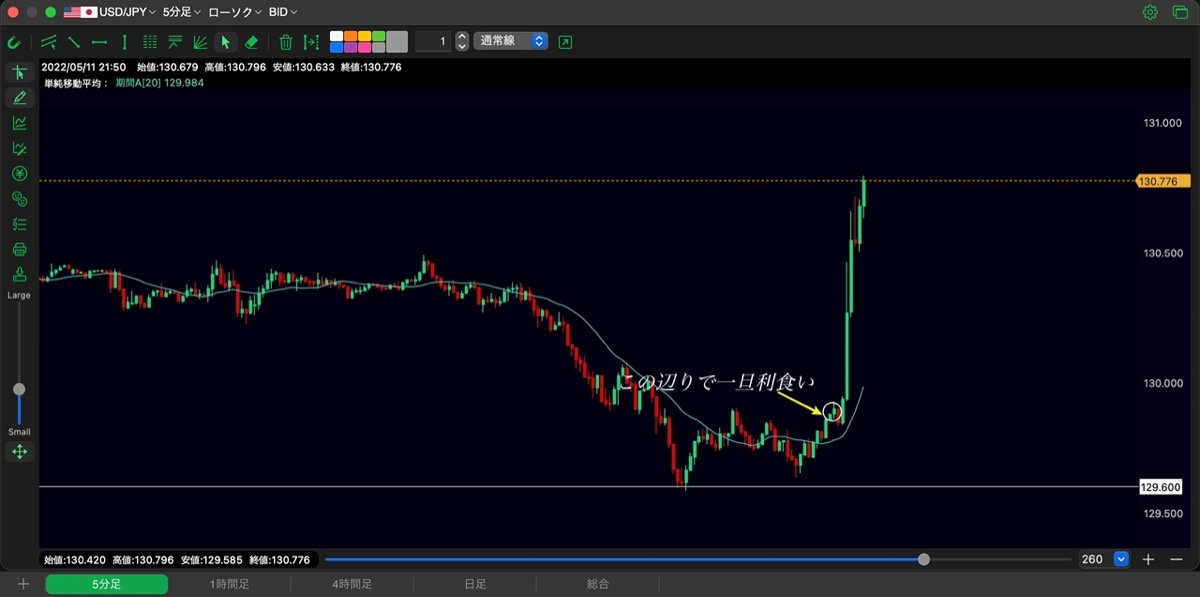Image resolution: width=1200 pixels, height=597 pixels.
Task: Click the line width stepper arrows
Action: point(461,41)
